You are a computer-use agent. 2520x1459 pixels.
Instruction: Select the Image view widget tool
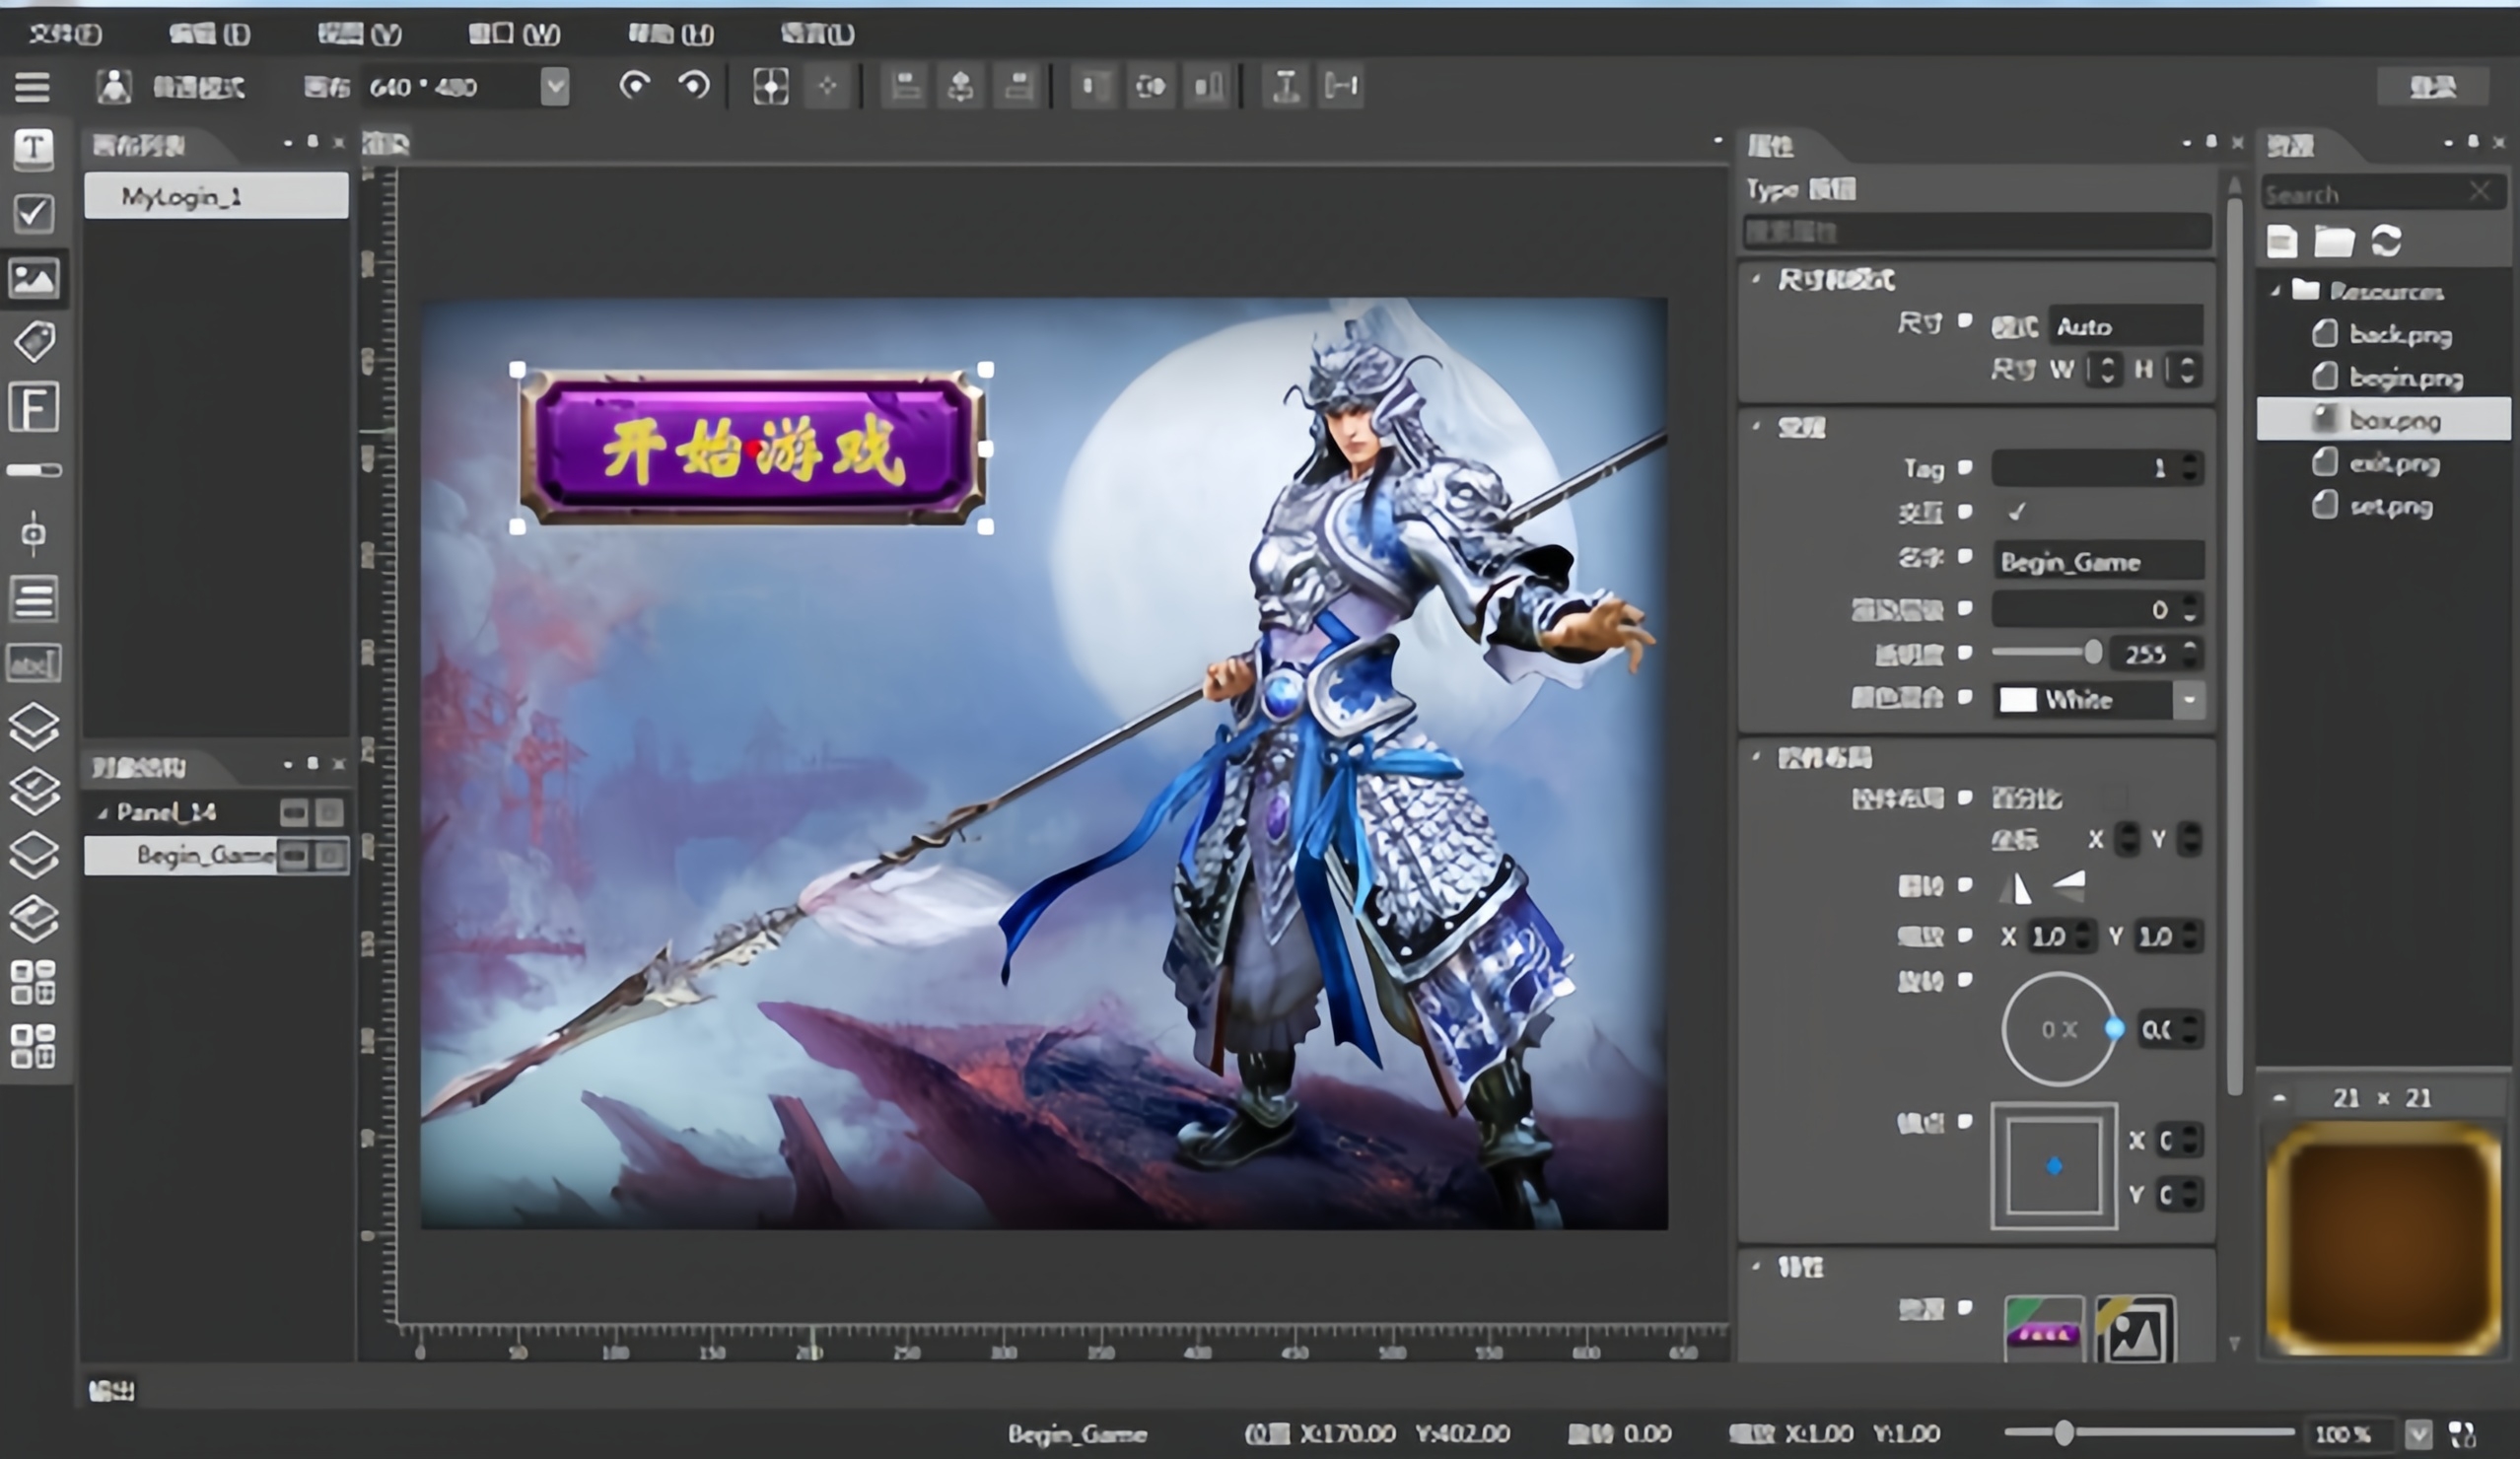point(33,278)
